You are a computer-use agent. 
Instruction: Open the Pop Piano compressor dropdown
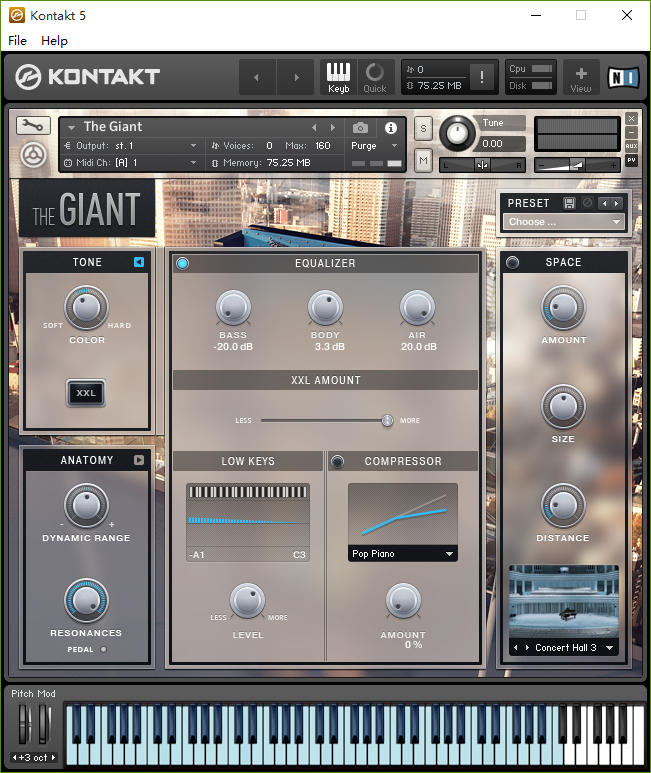403,554
